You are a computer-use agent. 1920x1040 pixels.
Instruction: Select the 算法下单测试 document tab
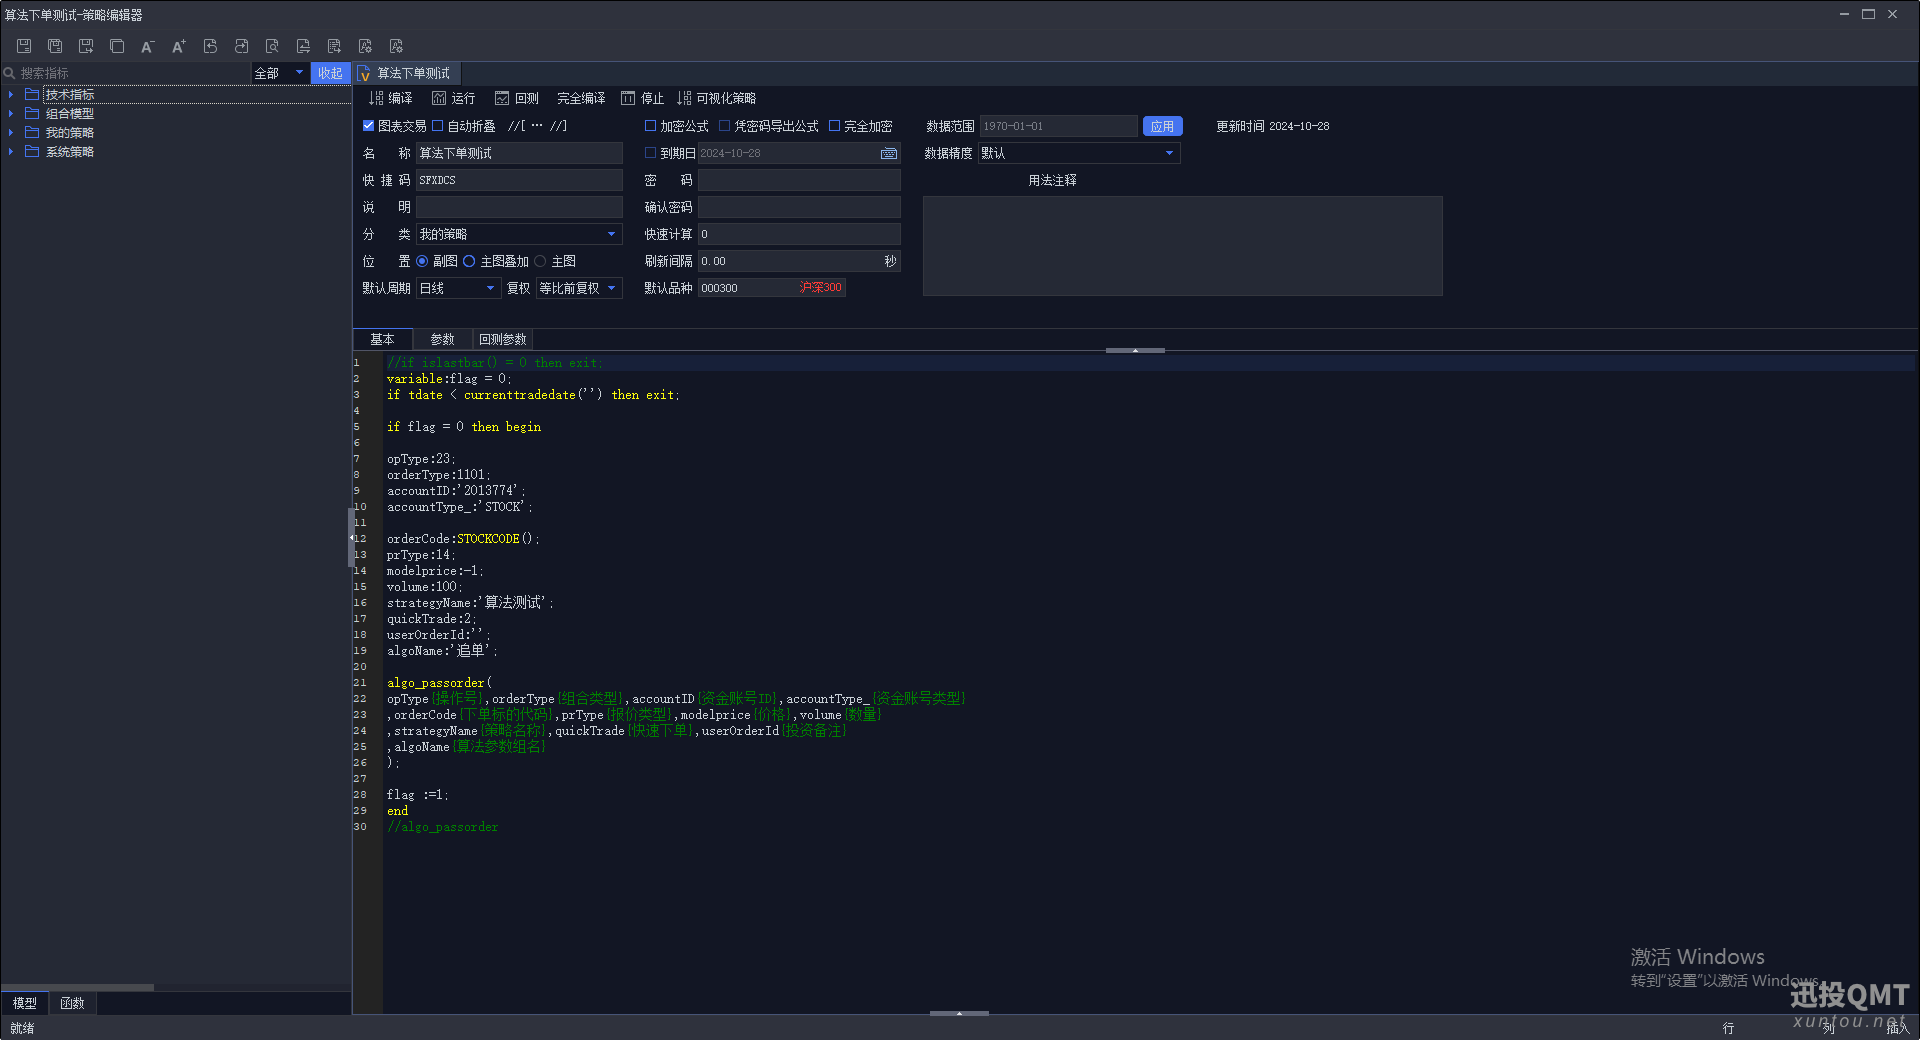pos(406,73)
